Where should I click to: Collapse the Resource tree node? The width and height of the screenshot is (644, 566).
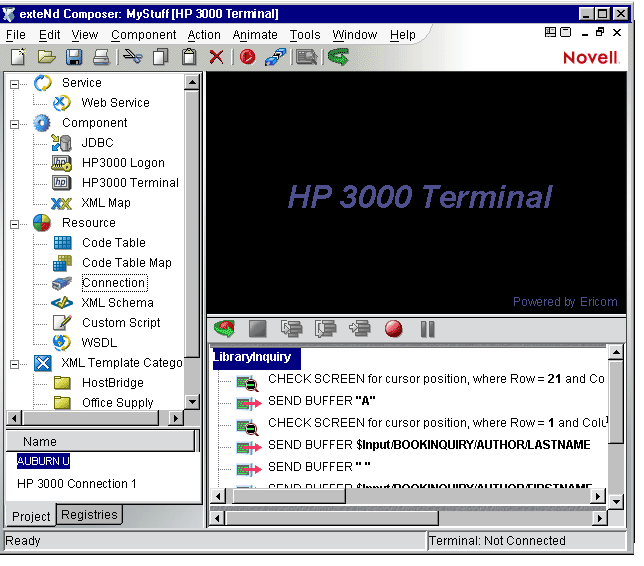pyautogui.click(x=14, y=224)
